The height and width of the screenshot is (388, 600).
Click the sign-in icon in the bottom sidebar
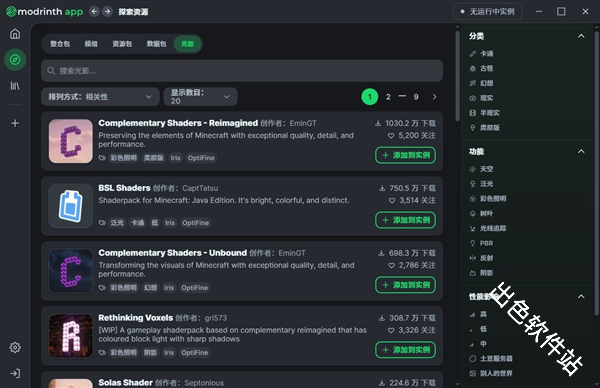15,373
